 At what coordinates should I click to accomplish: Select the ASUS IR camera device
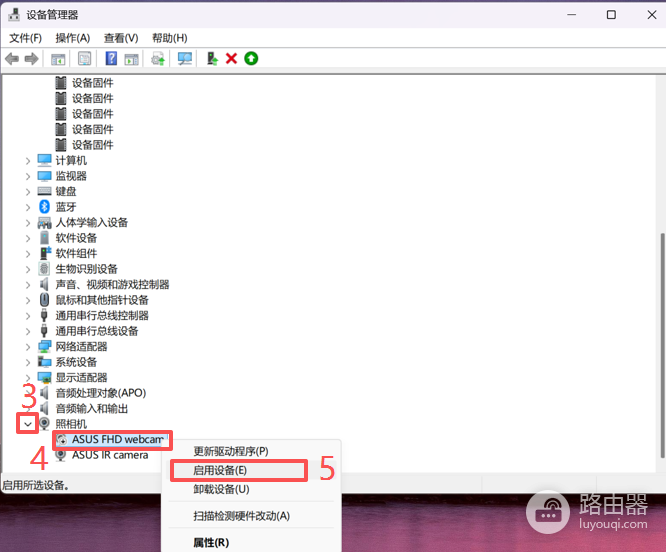coord(110,455)
